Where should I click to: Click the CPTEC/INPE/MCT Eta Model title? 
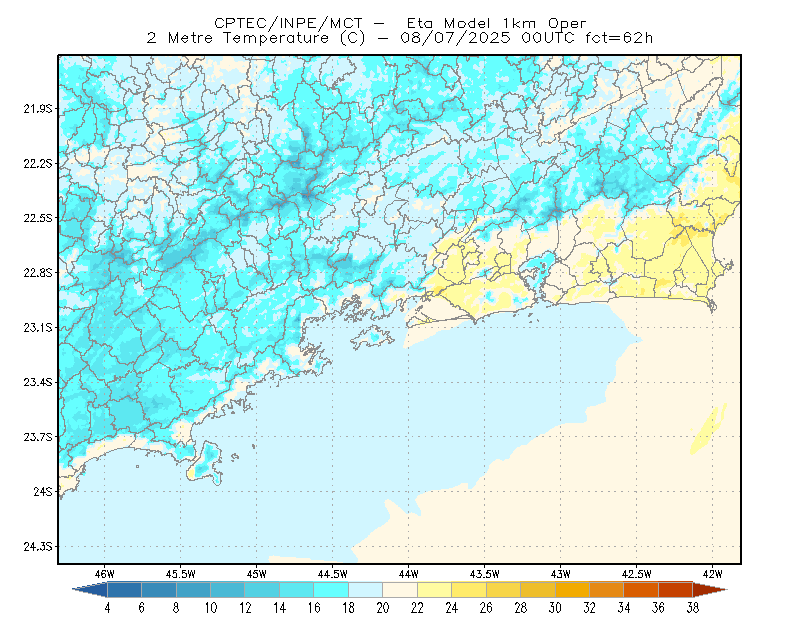pyautogui.click(x=400, y=23)
